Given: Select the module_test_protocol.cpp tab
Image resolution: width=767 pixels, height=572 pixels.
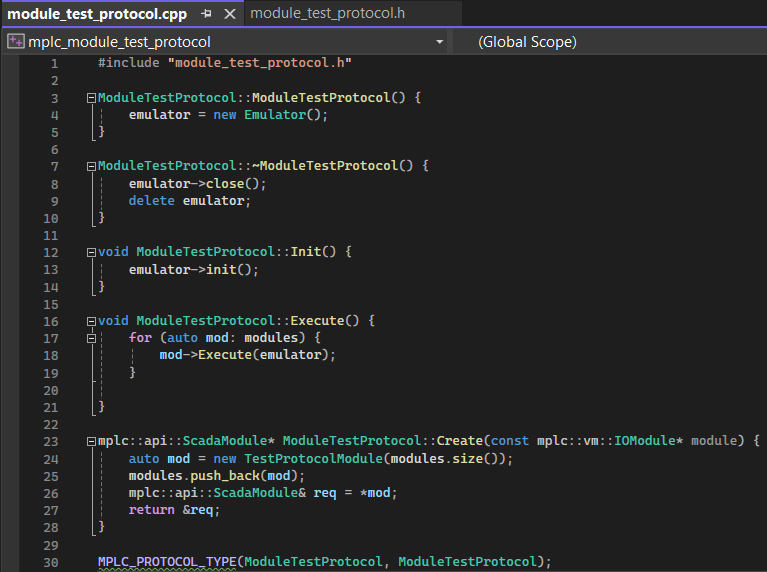Looking at the screenshot, I should (x=97, y=14).
